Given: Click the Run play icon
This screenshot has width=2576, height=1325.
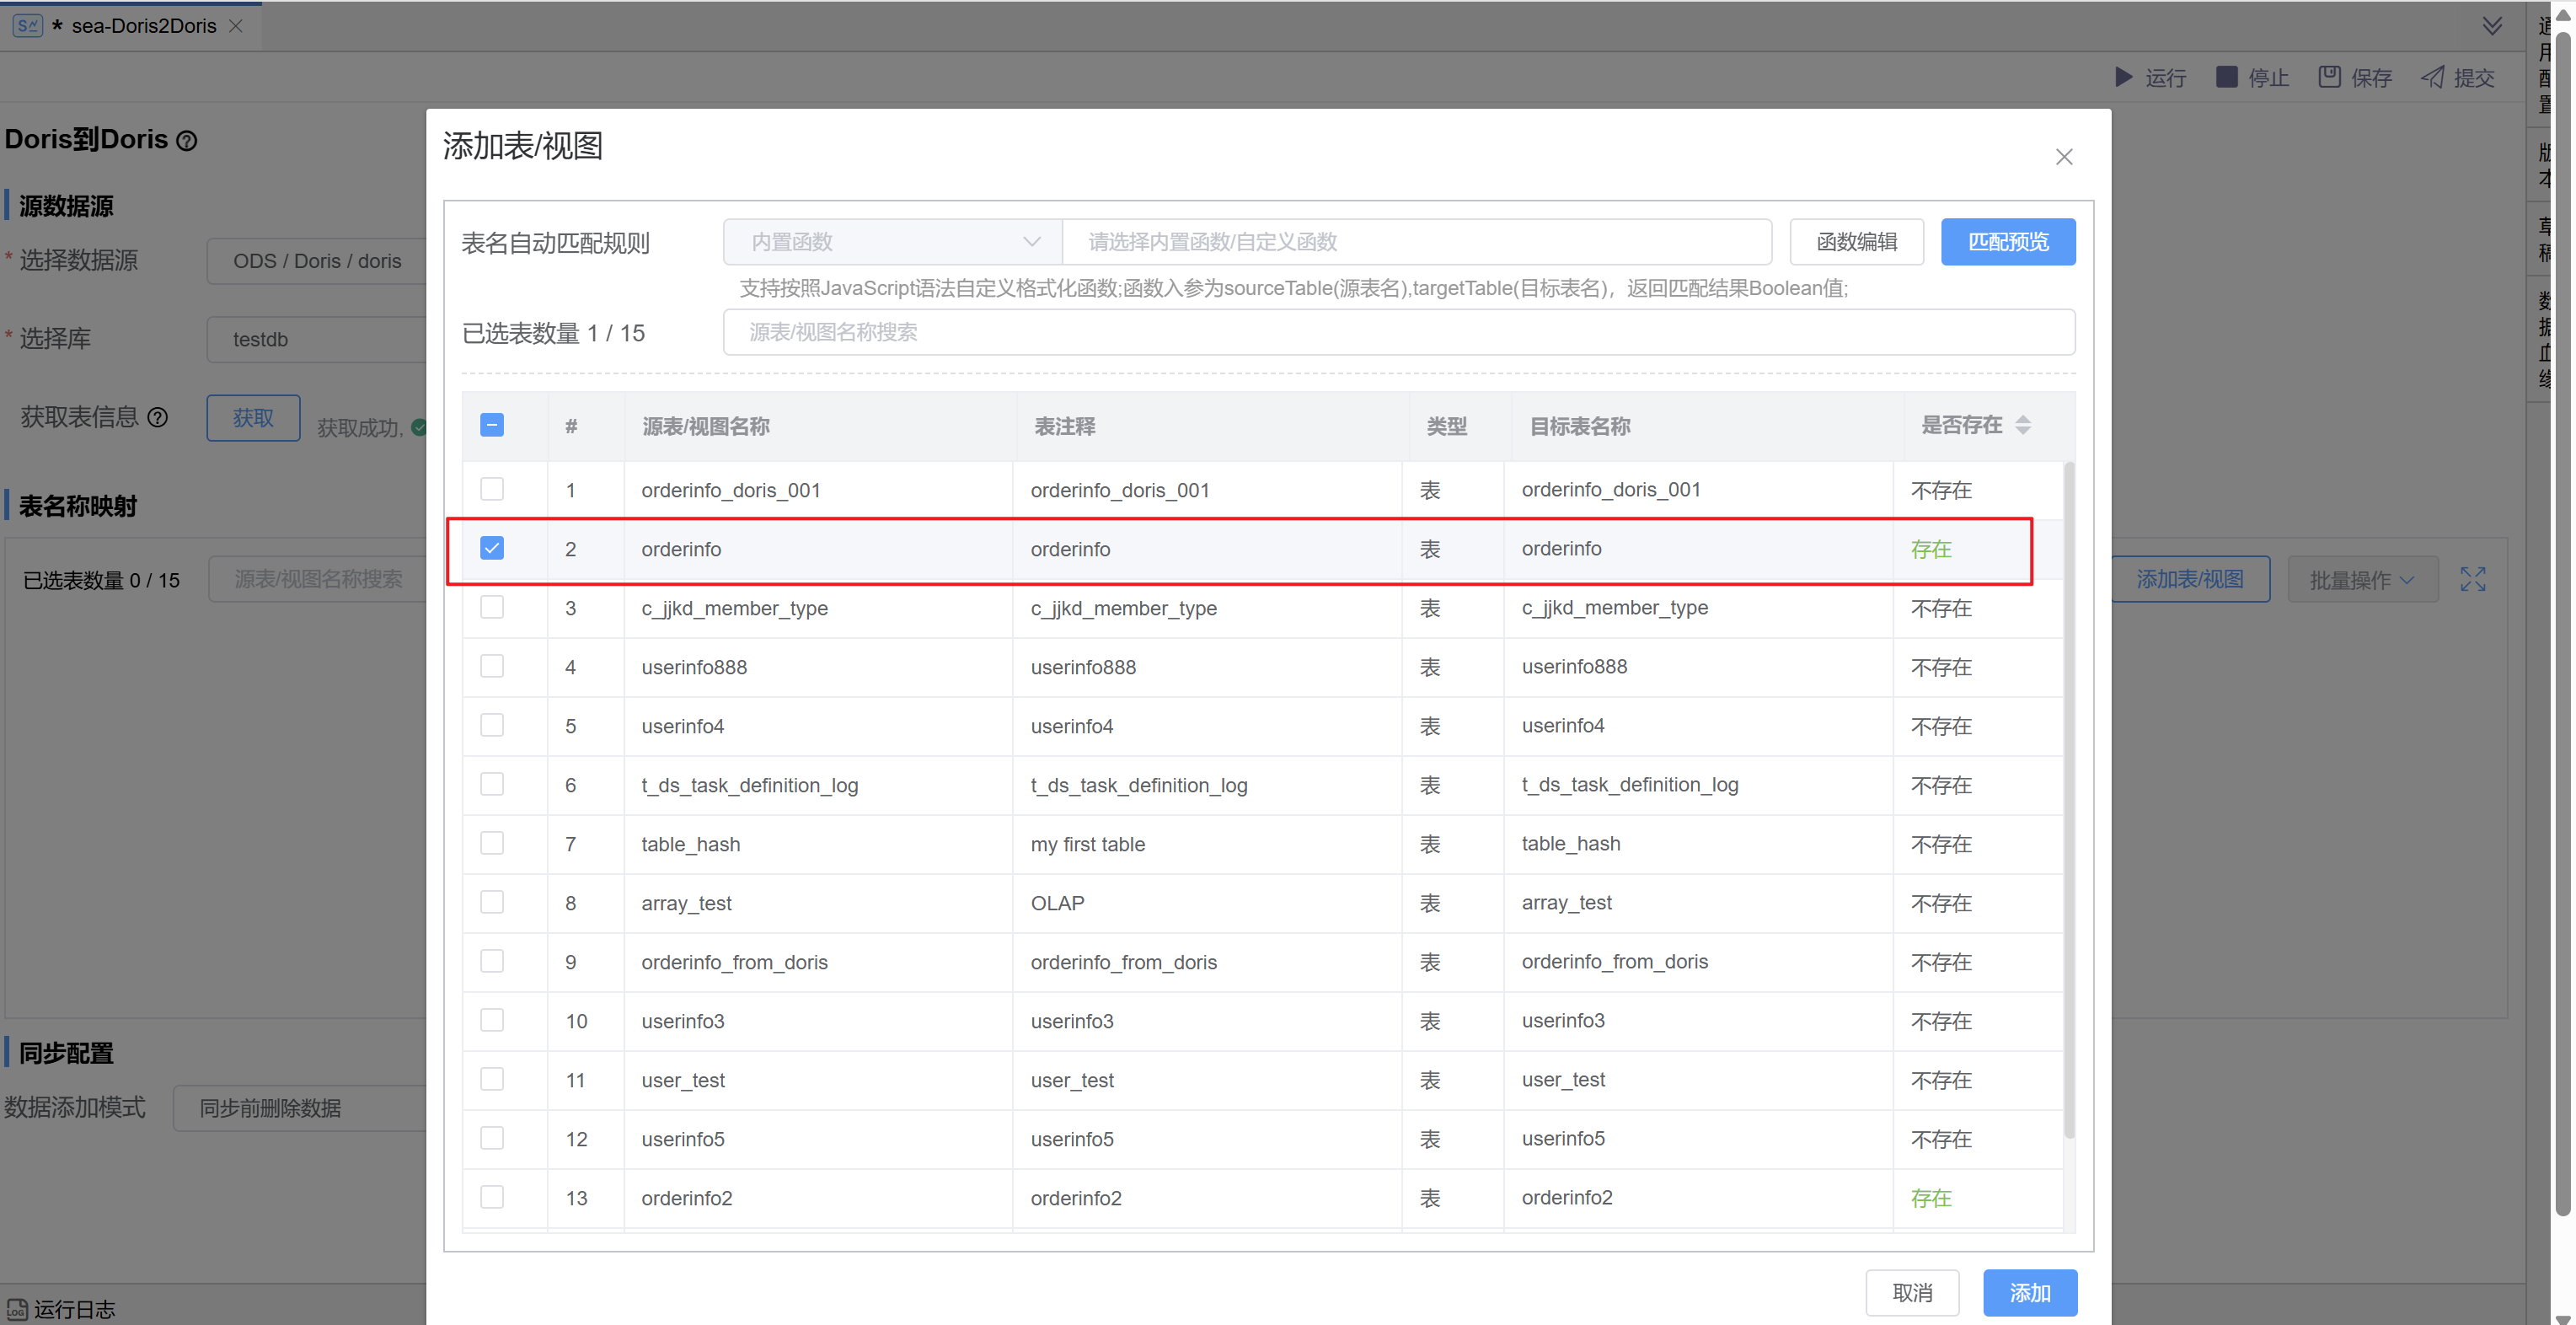Looking at the screenshot, I should pyautogui.click(x=2123, y=77).
